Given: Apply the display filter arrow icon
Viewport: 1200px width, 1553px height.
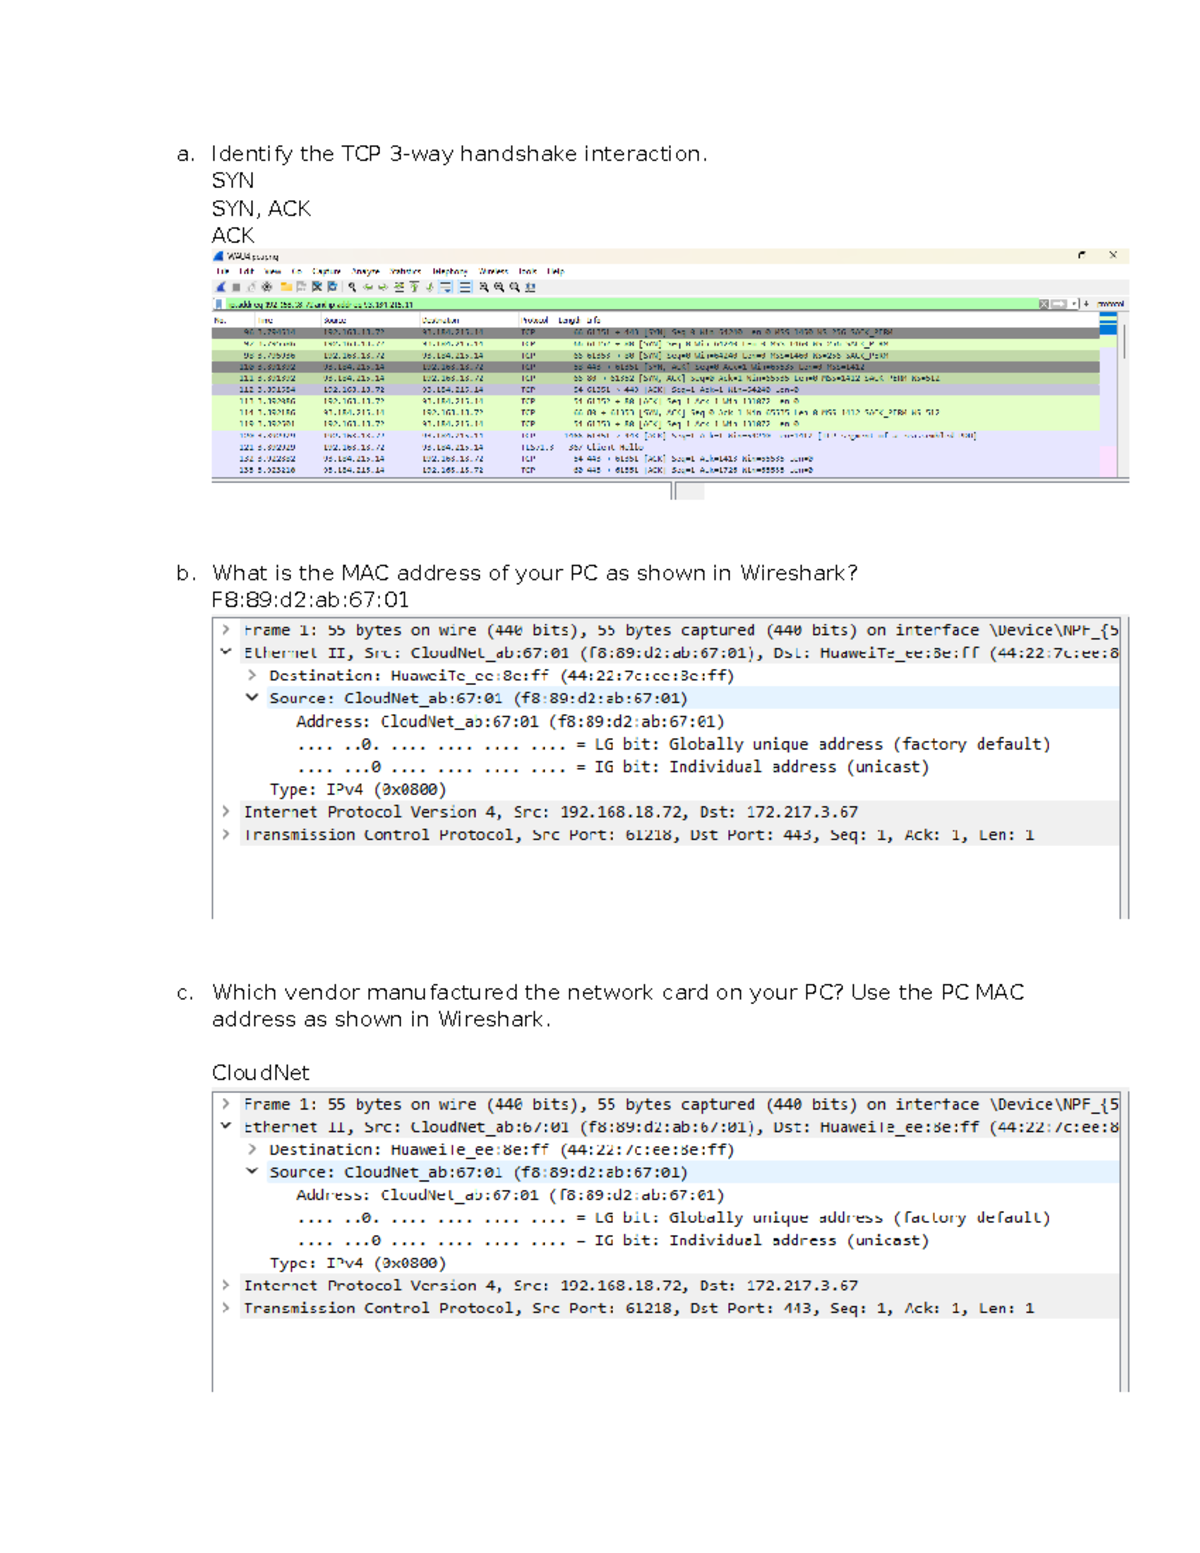Looking at the screenshot, I should (x=1059, y=304).
